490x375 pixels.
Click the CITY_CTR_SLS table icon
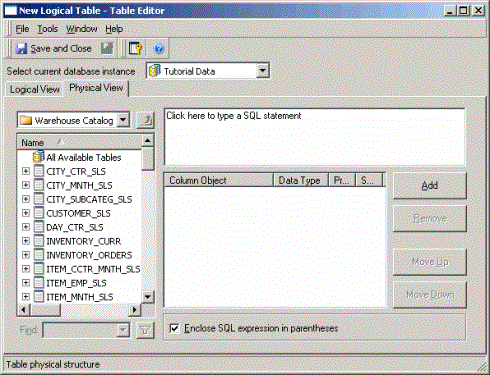pos(39,171)
